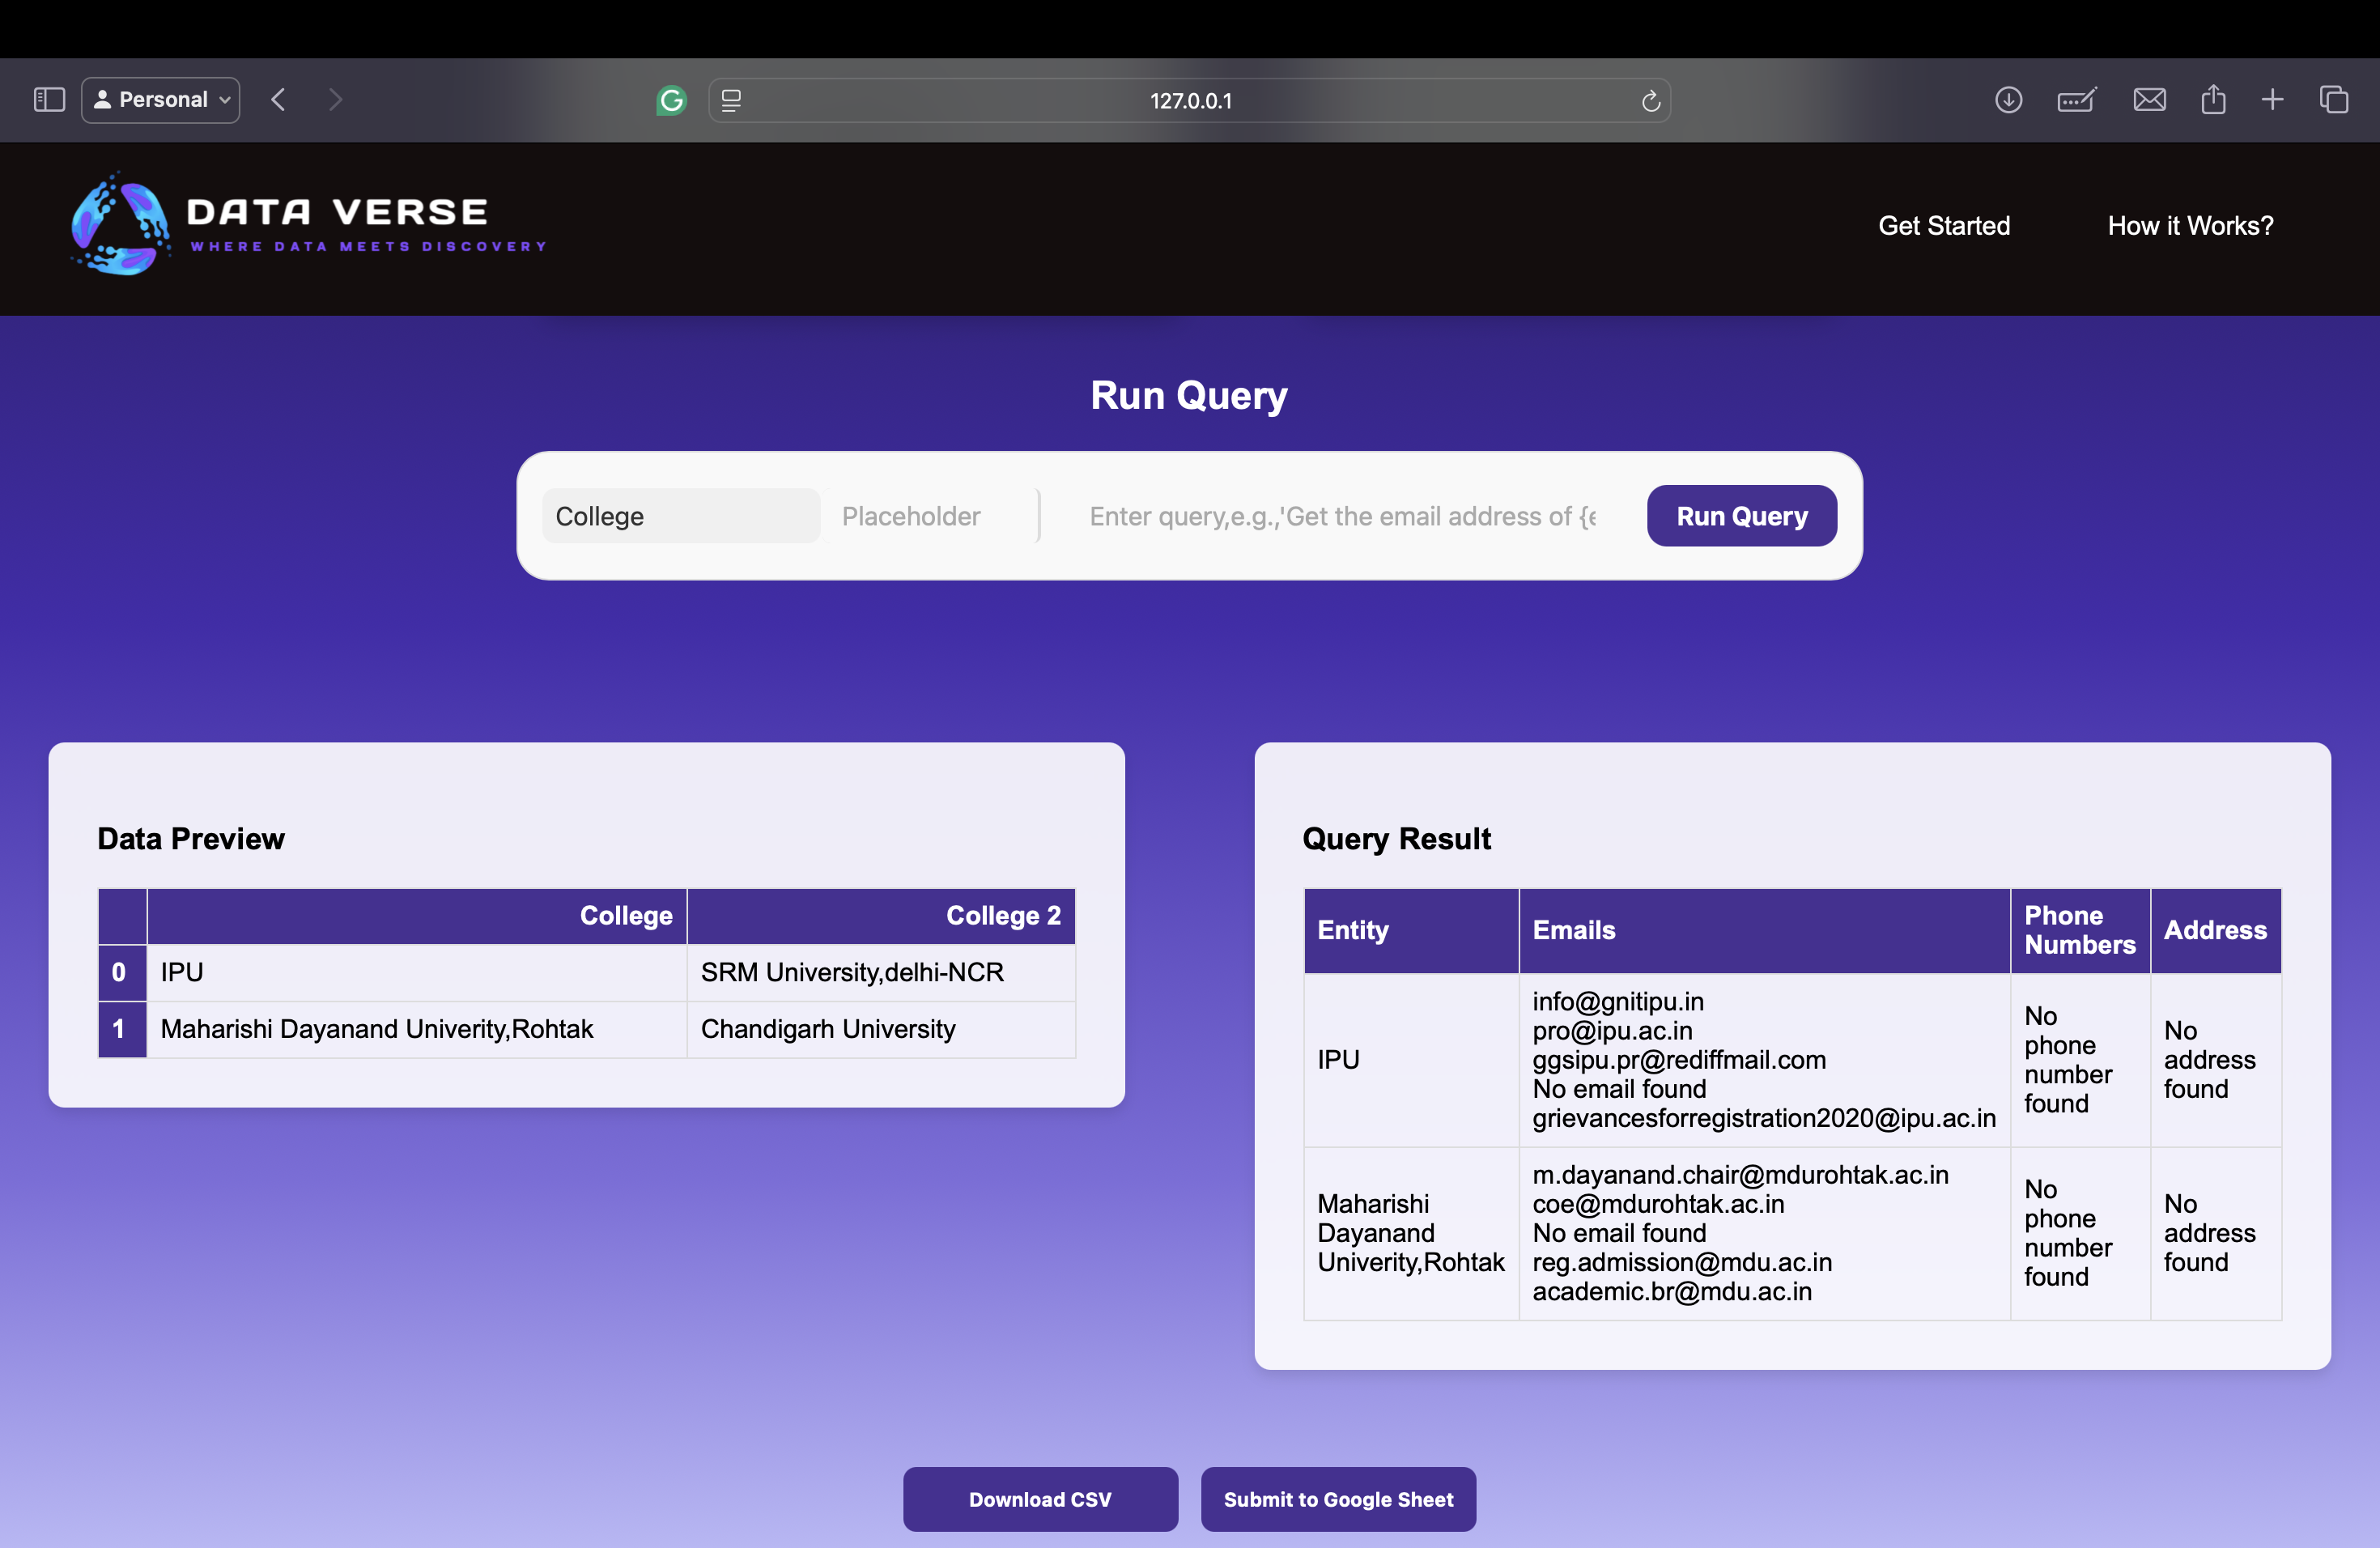Toggle the Safari sidebar icon
2380x1548 pixels.
pos(49,100)
